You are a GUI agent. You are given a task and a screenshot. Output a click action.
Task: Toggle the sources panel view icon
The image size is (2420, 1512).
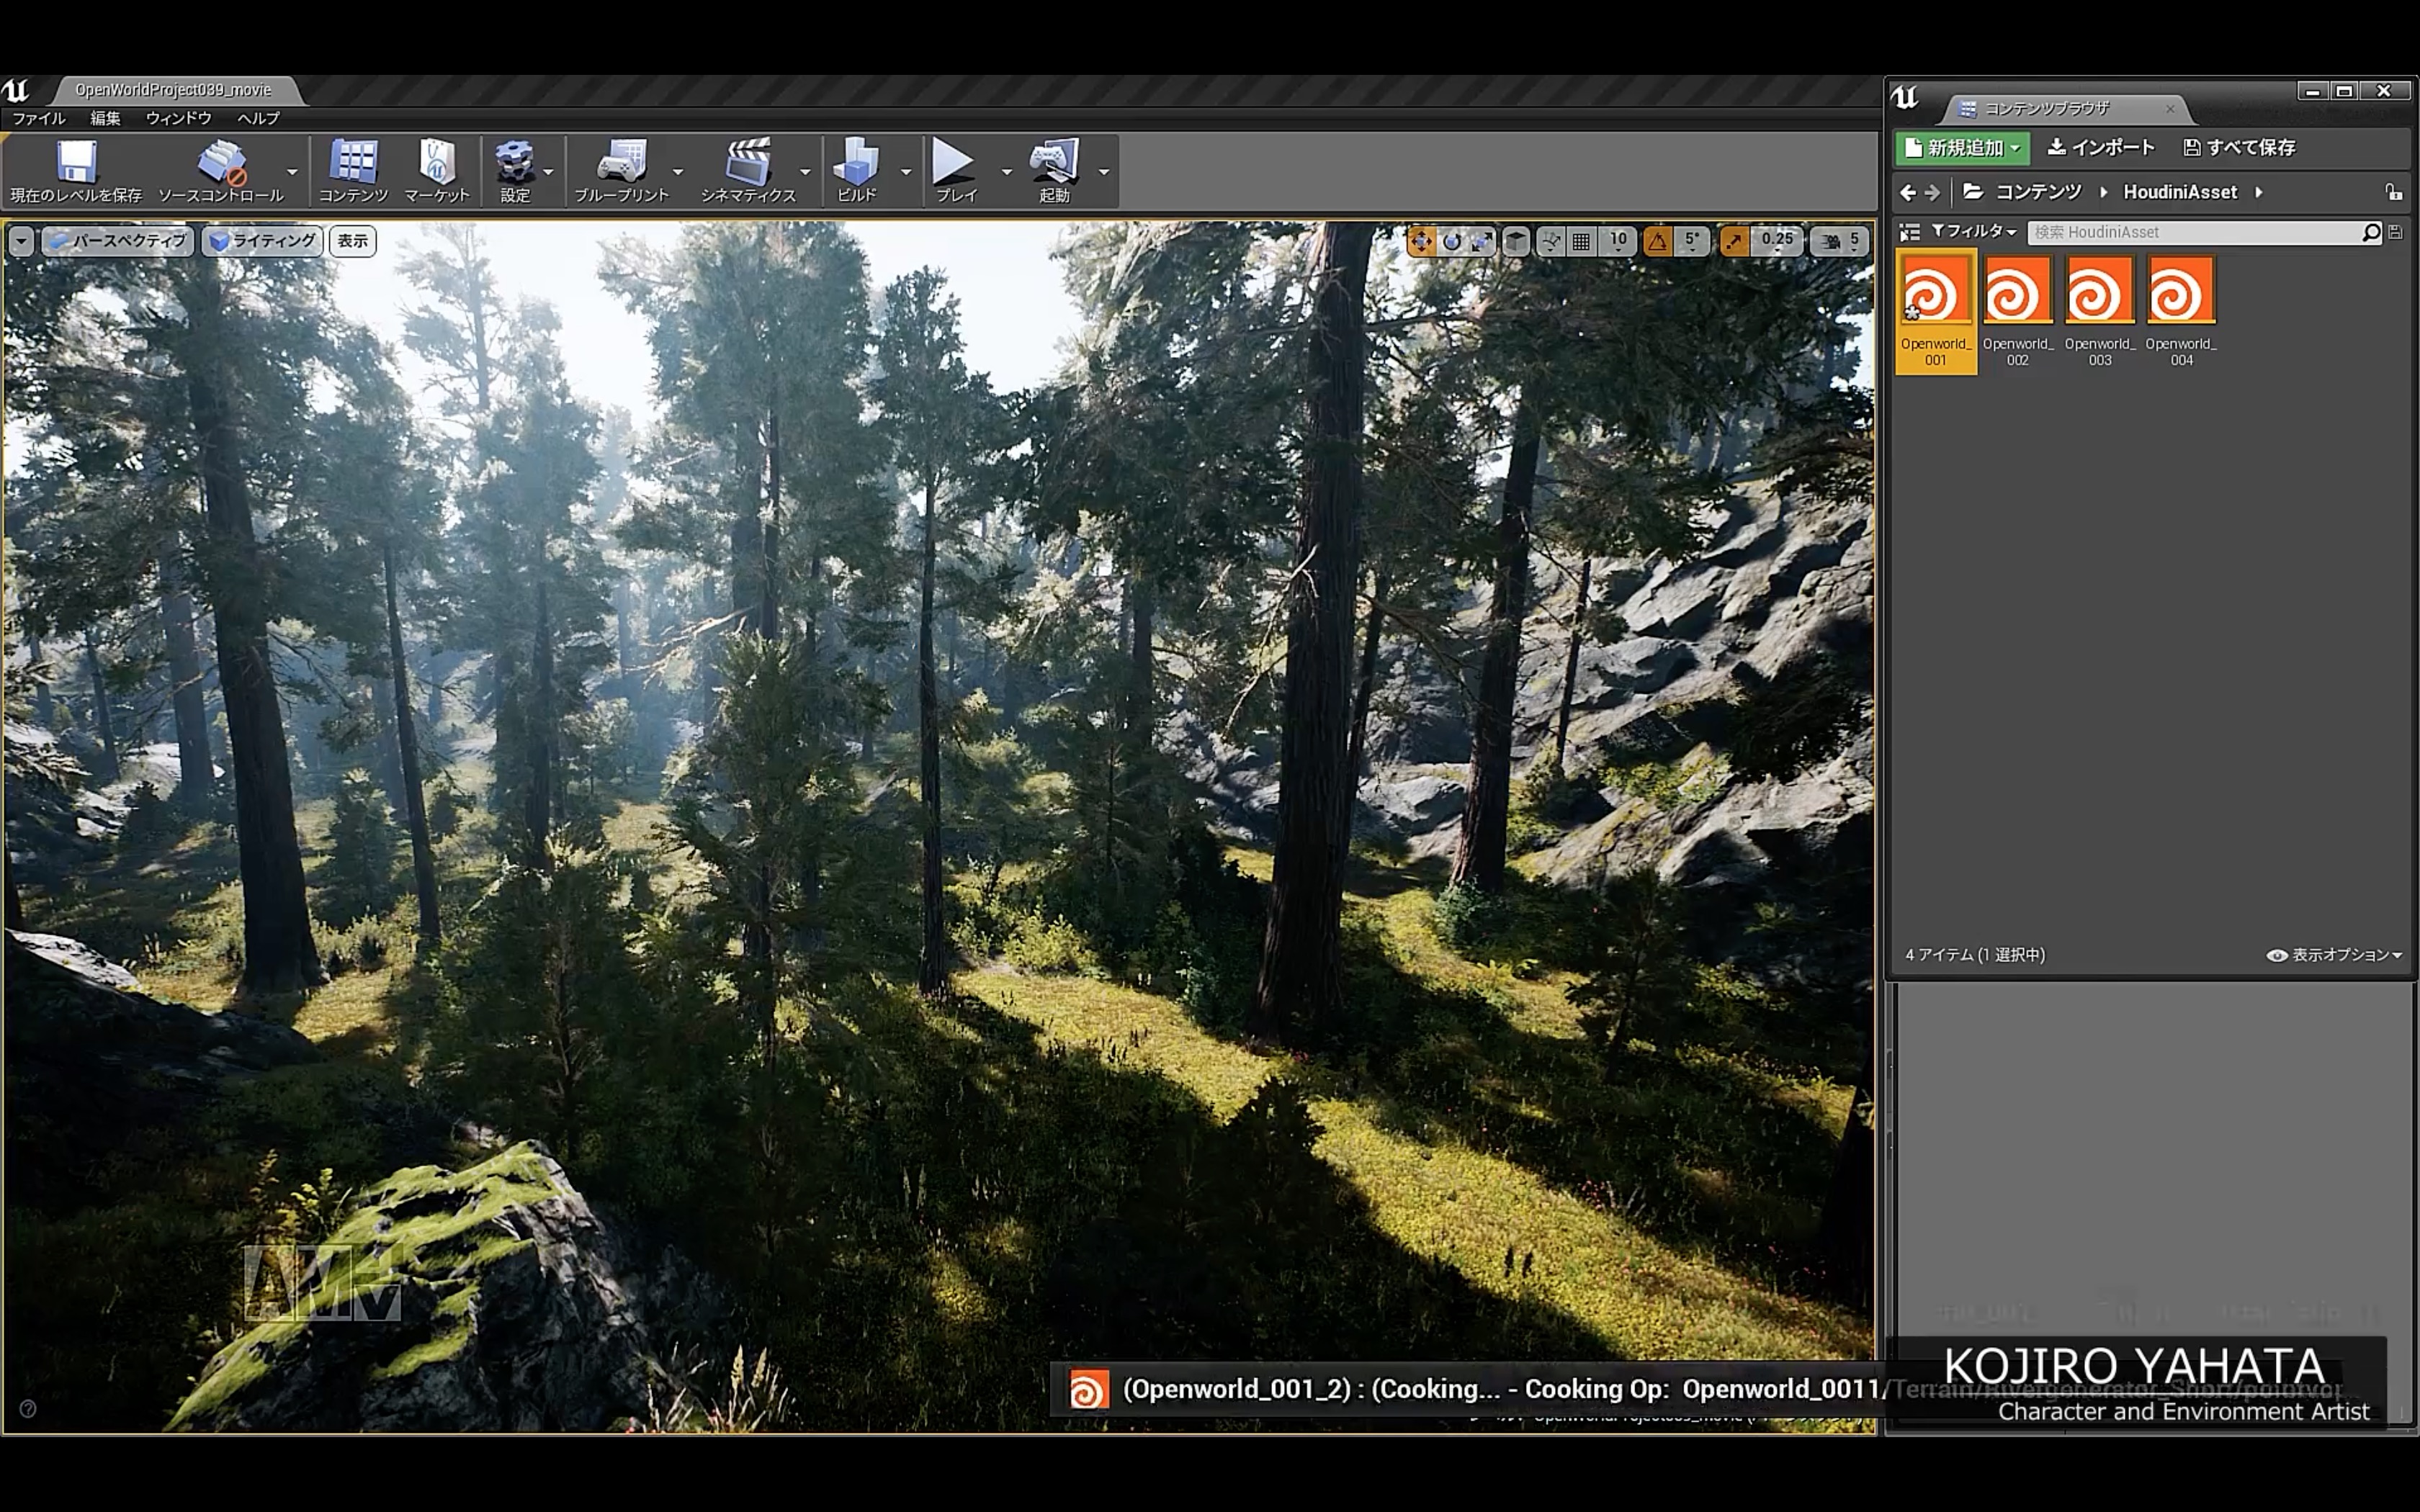[1910, 232]
